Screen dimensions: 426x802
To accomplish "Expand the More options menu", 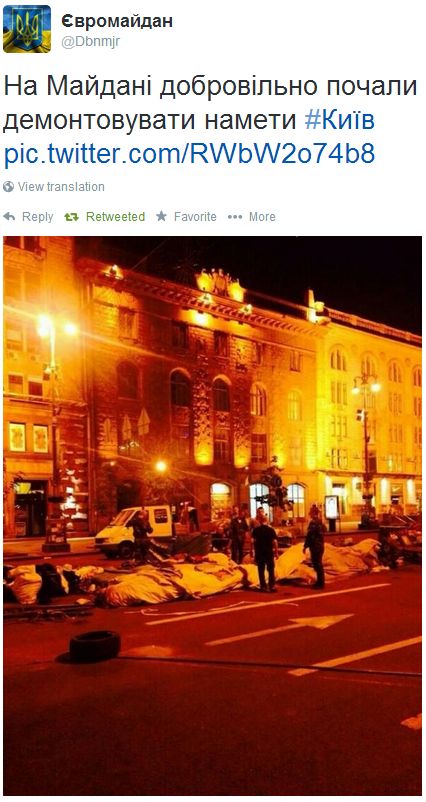I will coord(262,217).
